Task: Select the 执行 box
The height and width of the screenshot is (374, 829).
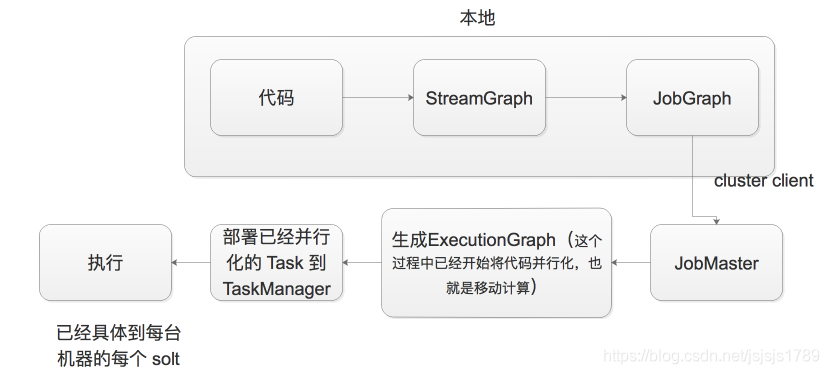Action: click(x=105, y=262)
